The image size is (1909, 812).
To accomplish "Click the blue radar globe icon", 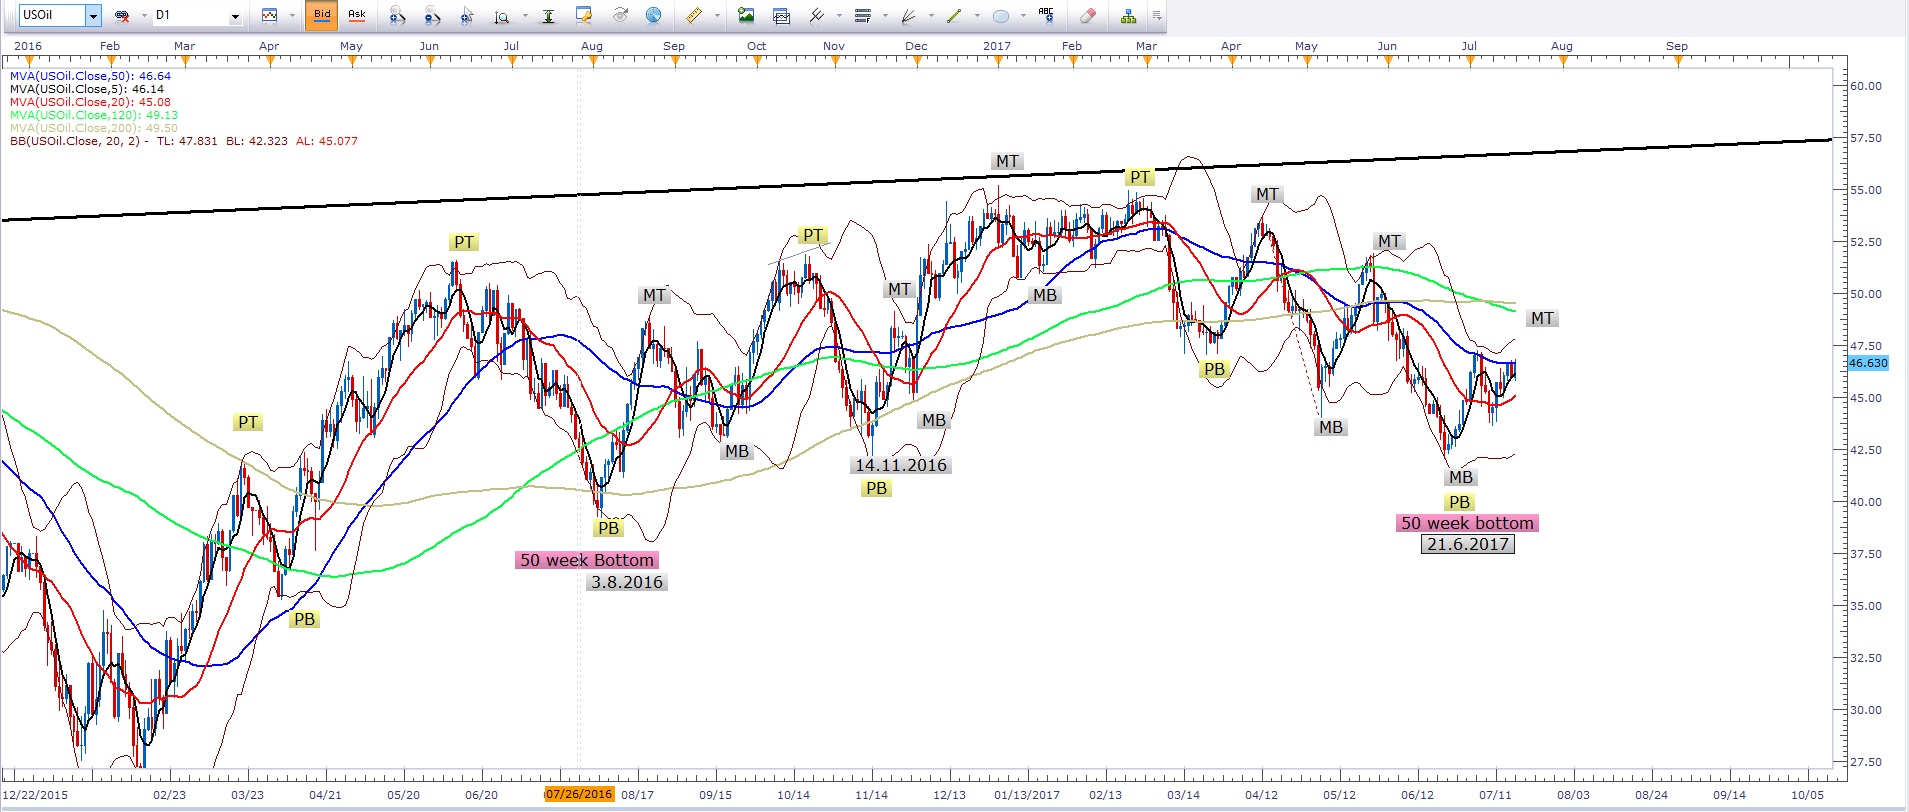I will pyautogui.click(x=653, y=15).
